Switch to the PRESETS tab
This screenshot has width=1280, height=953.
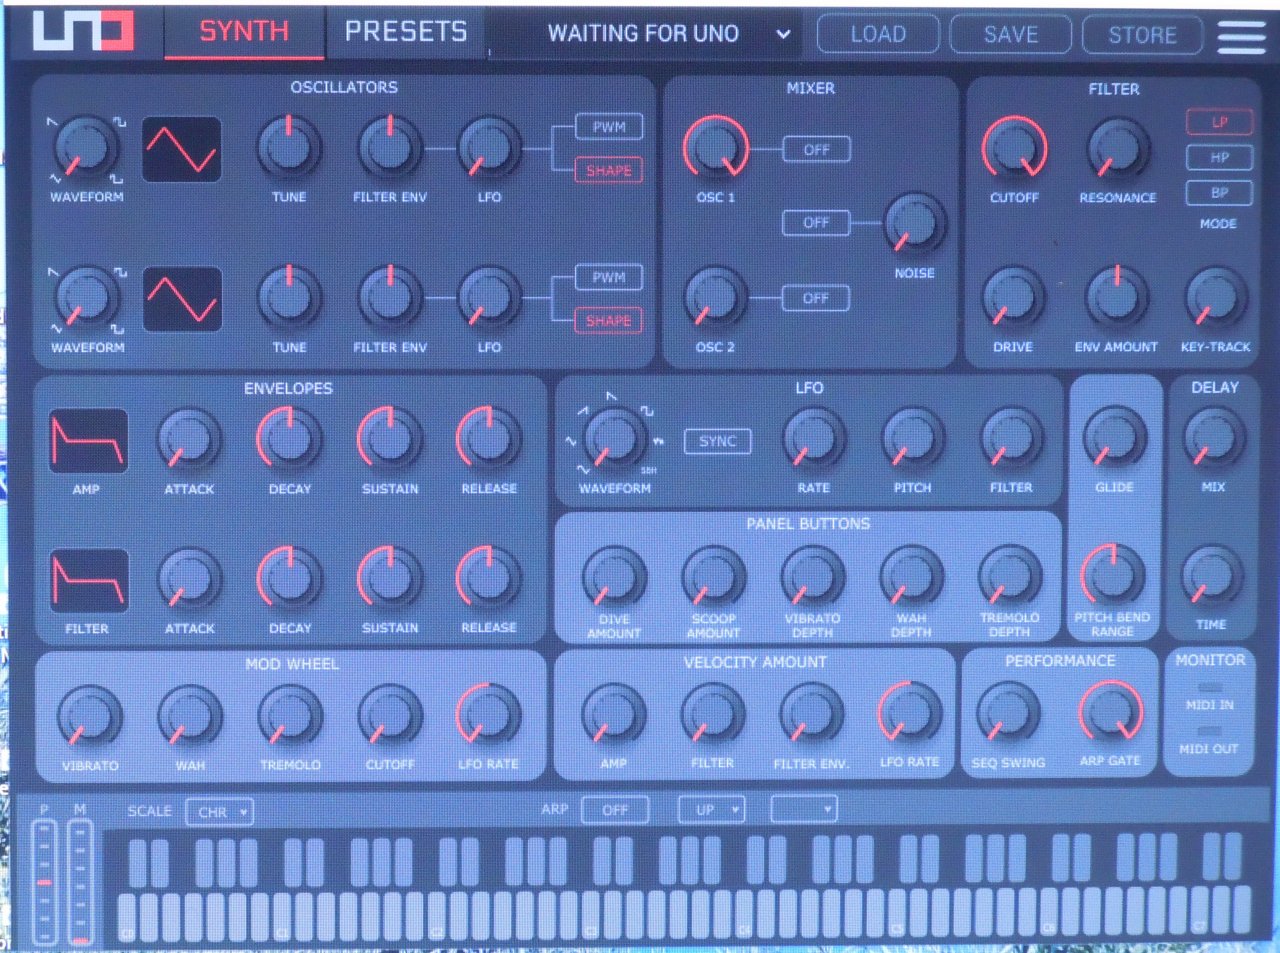coord(406,32)
